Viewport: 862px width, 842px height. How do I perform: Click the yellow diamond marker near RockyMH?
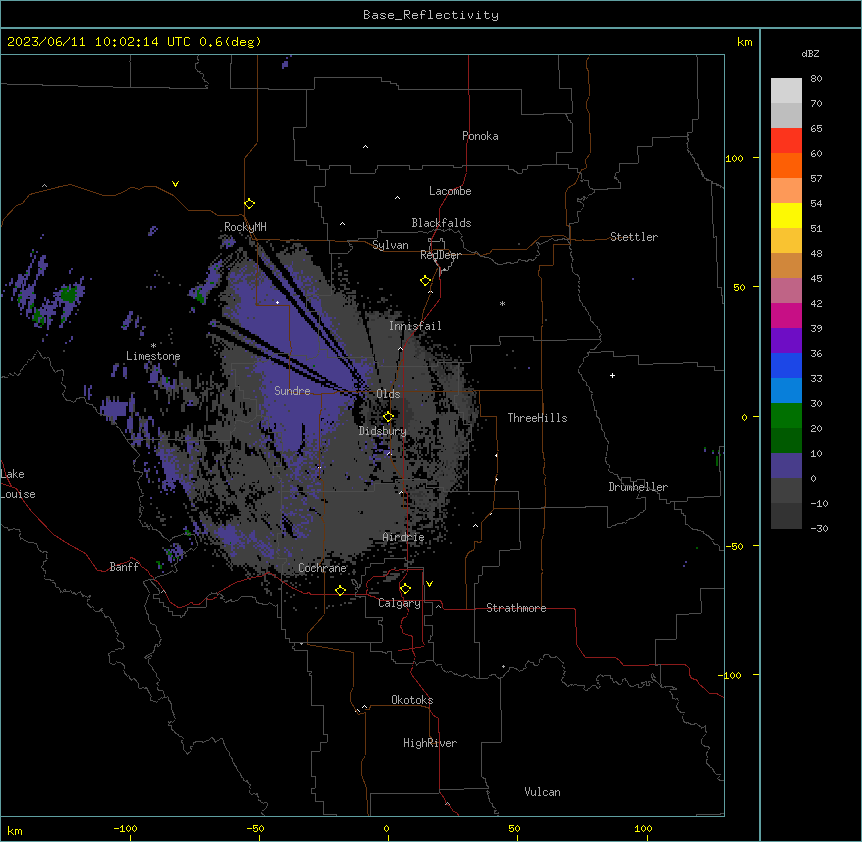click(x=250, y=204)
